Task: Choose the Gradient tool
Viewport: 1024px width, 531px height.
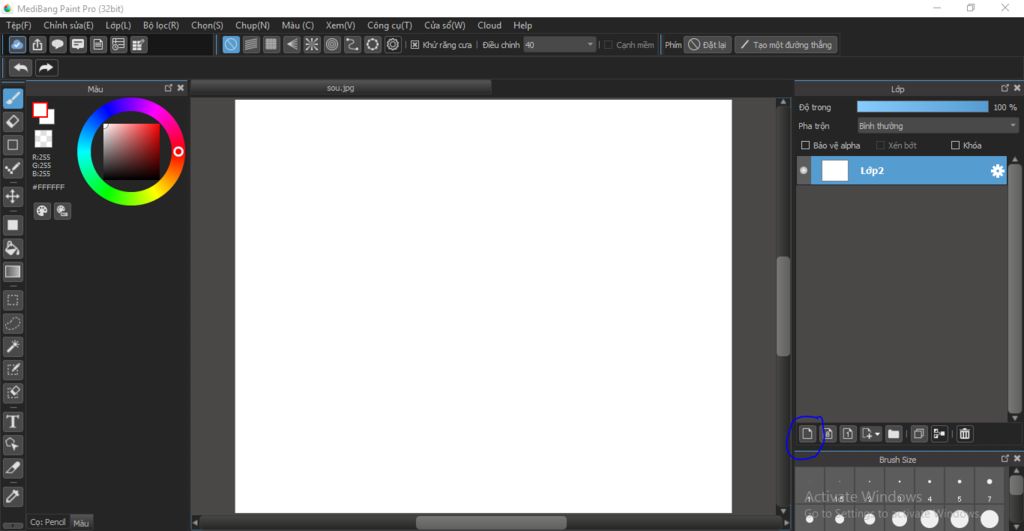Action: coord(12,272)
